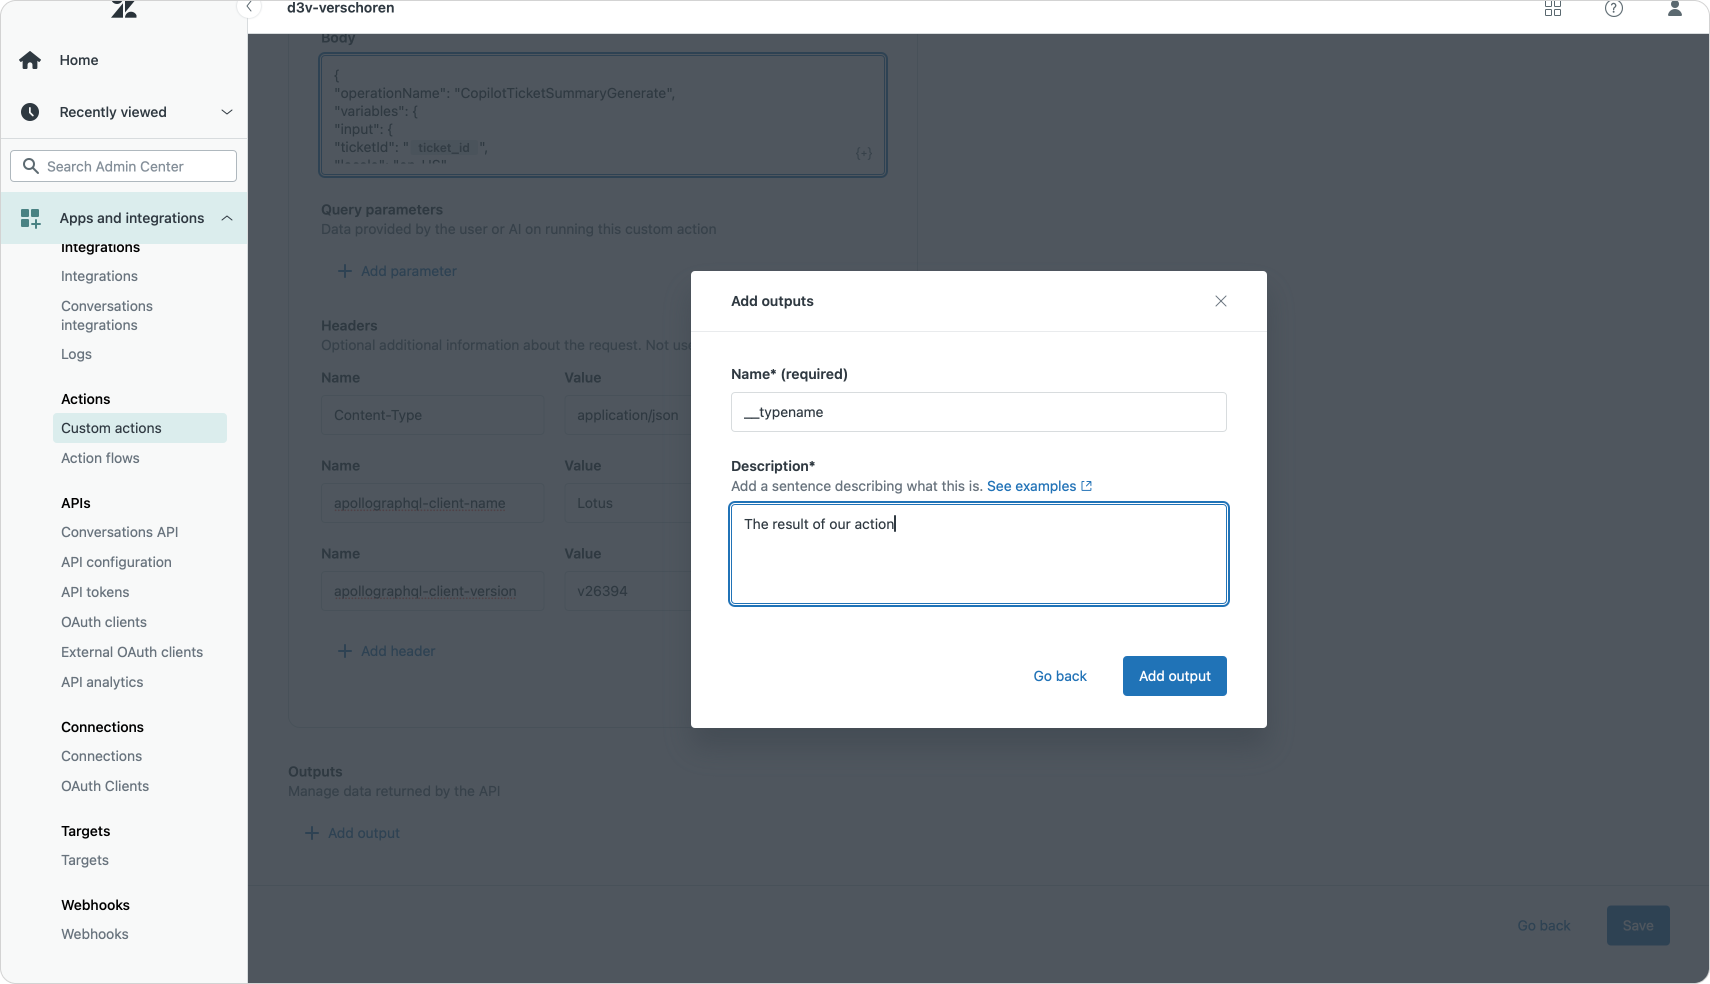Open the See examples link
The height and width of the screenshot is (984, 1710).
tap(1030, 486)
